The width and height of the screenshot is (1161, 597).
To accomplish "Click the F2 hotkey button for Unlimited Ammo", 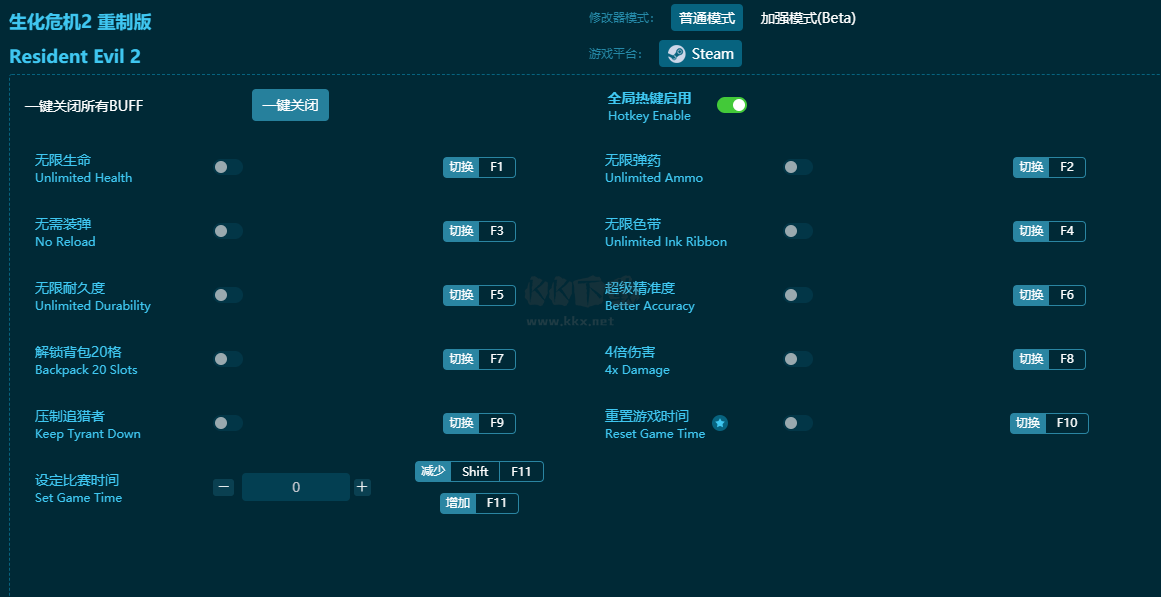I will (1049, 167).
